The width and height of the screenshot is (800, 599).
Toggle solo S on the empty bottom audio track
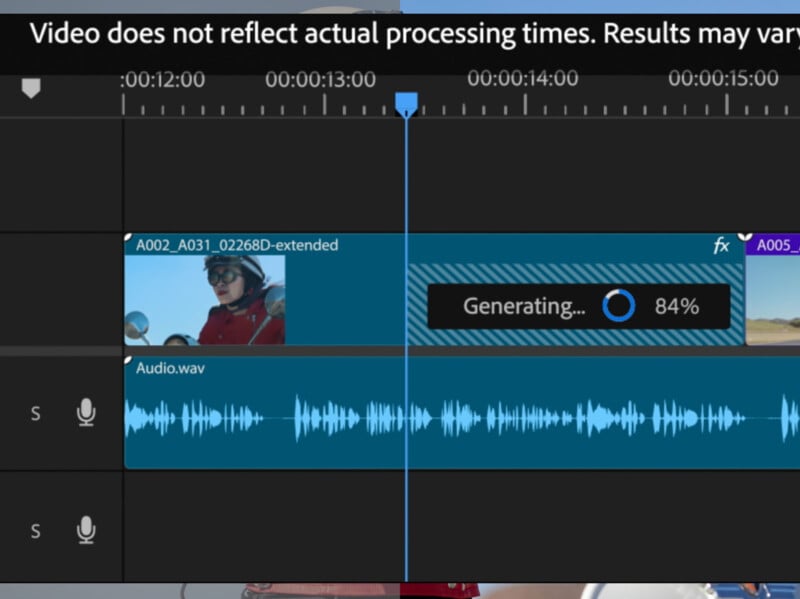(36, 531)
